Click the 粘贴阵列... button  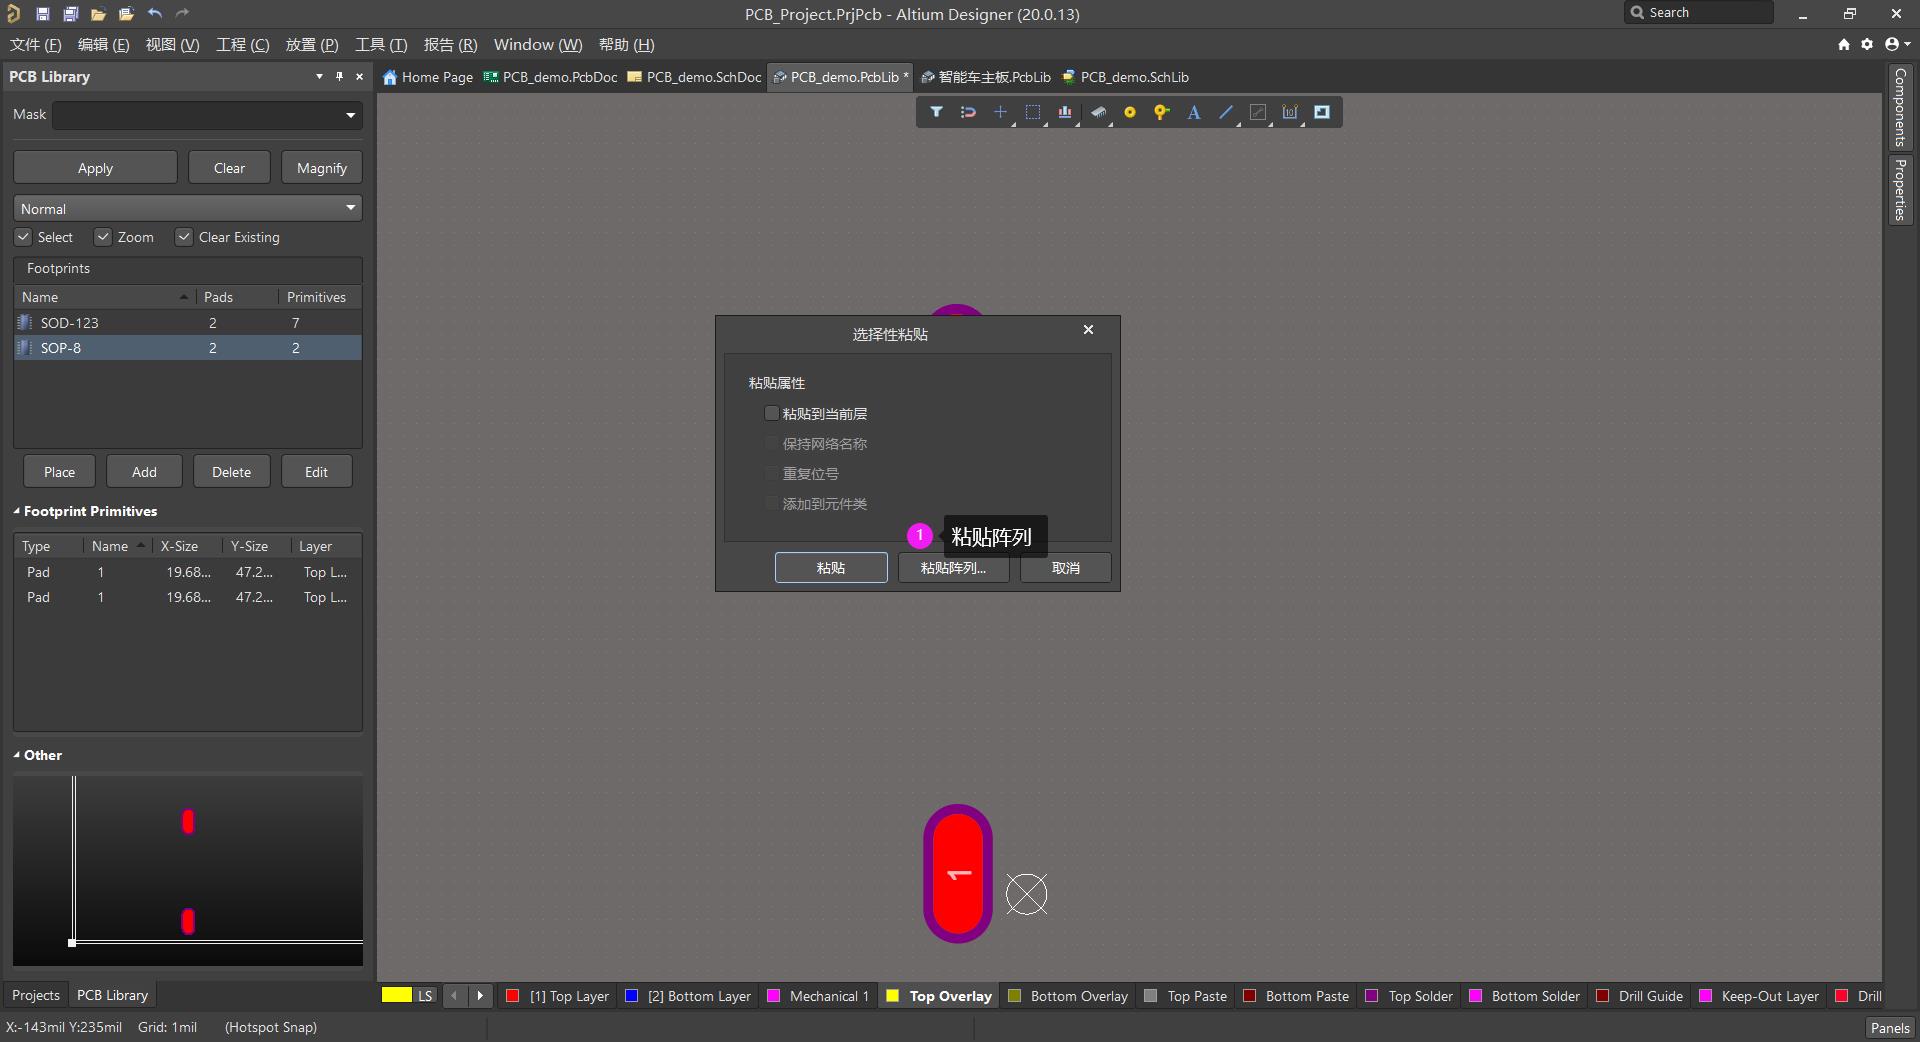pyautogui.click(x=953, y=567)
